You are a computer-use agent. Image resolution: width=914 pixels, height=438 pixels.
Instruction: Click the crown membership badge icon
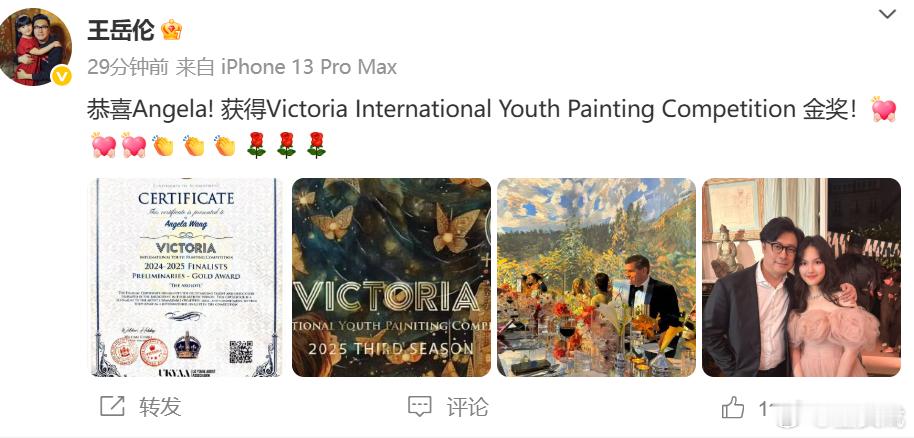coord(171,30)
